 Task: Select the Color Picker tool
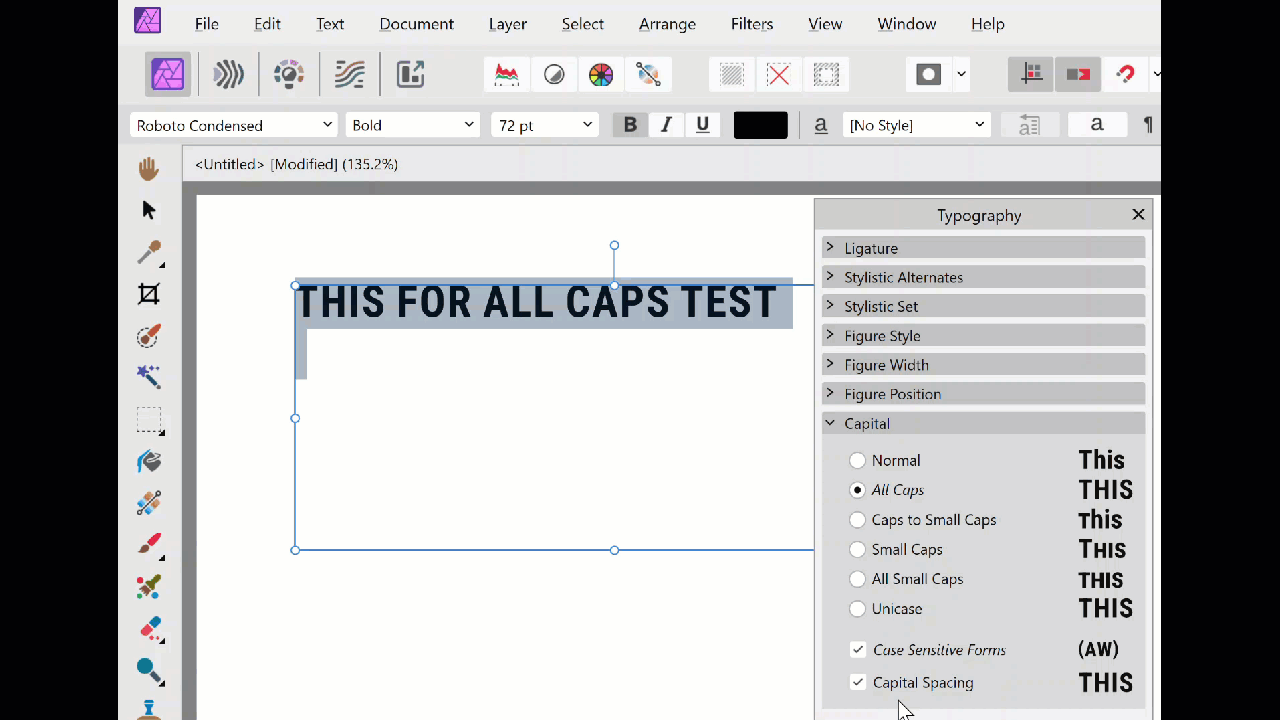tap(148, 252)
